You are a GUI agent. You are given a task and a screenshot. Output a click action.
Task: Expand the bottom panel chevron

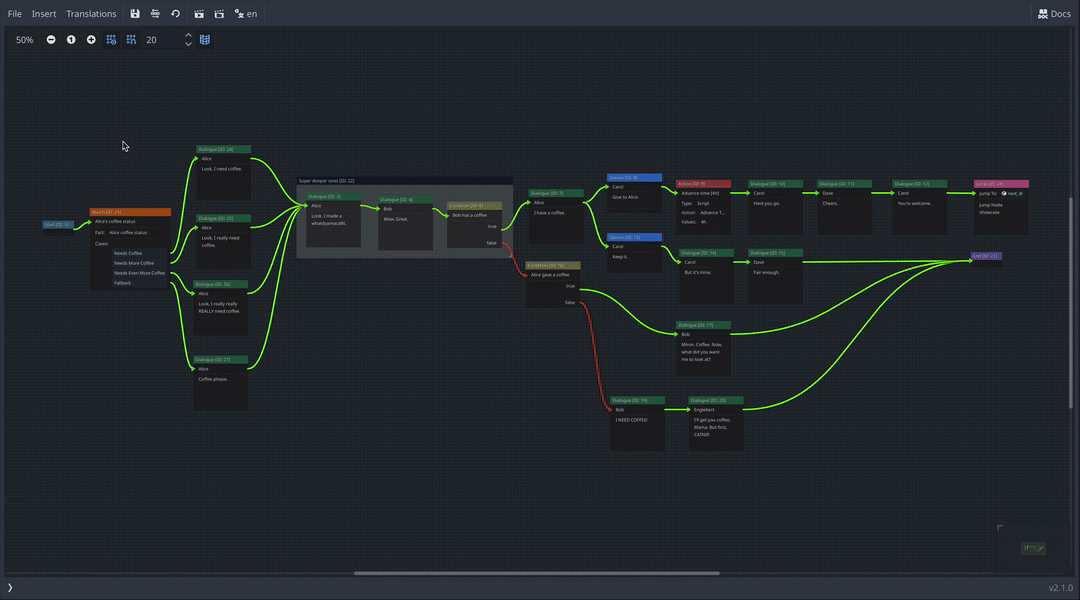pos(10,588)
